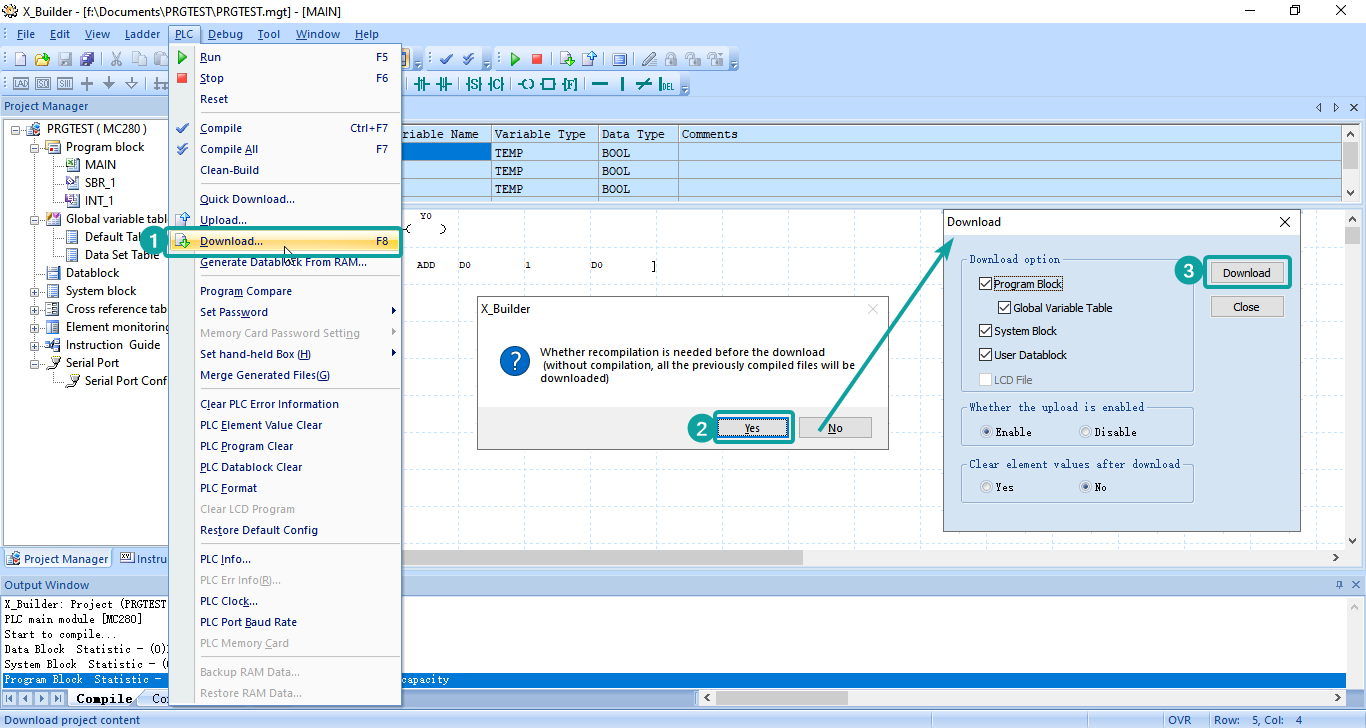Click Yes in the recompilation prompt

point(752,428)
